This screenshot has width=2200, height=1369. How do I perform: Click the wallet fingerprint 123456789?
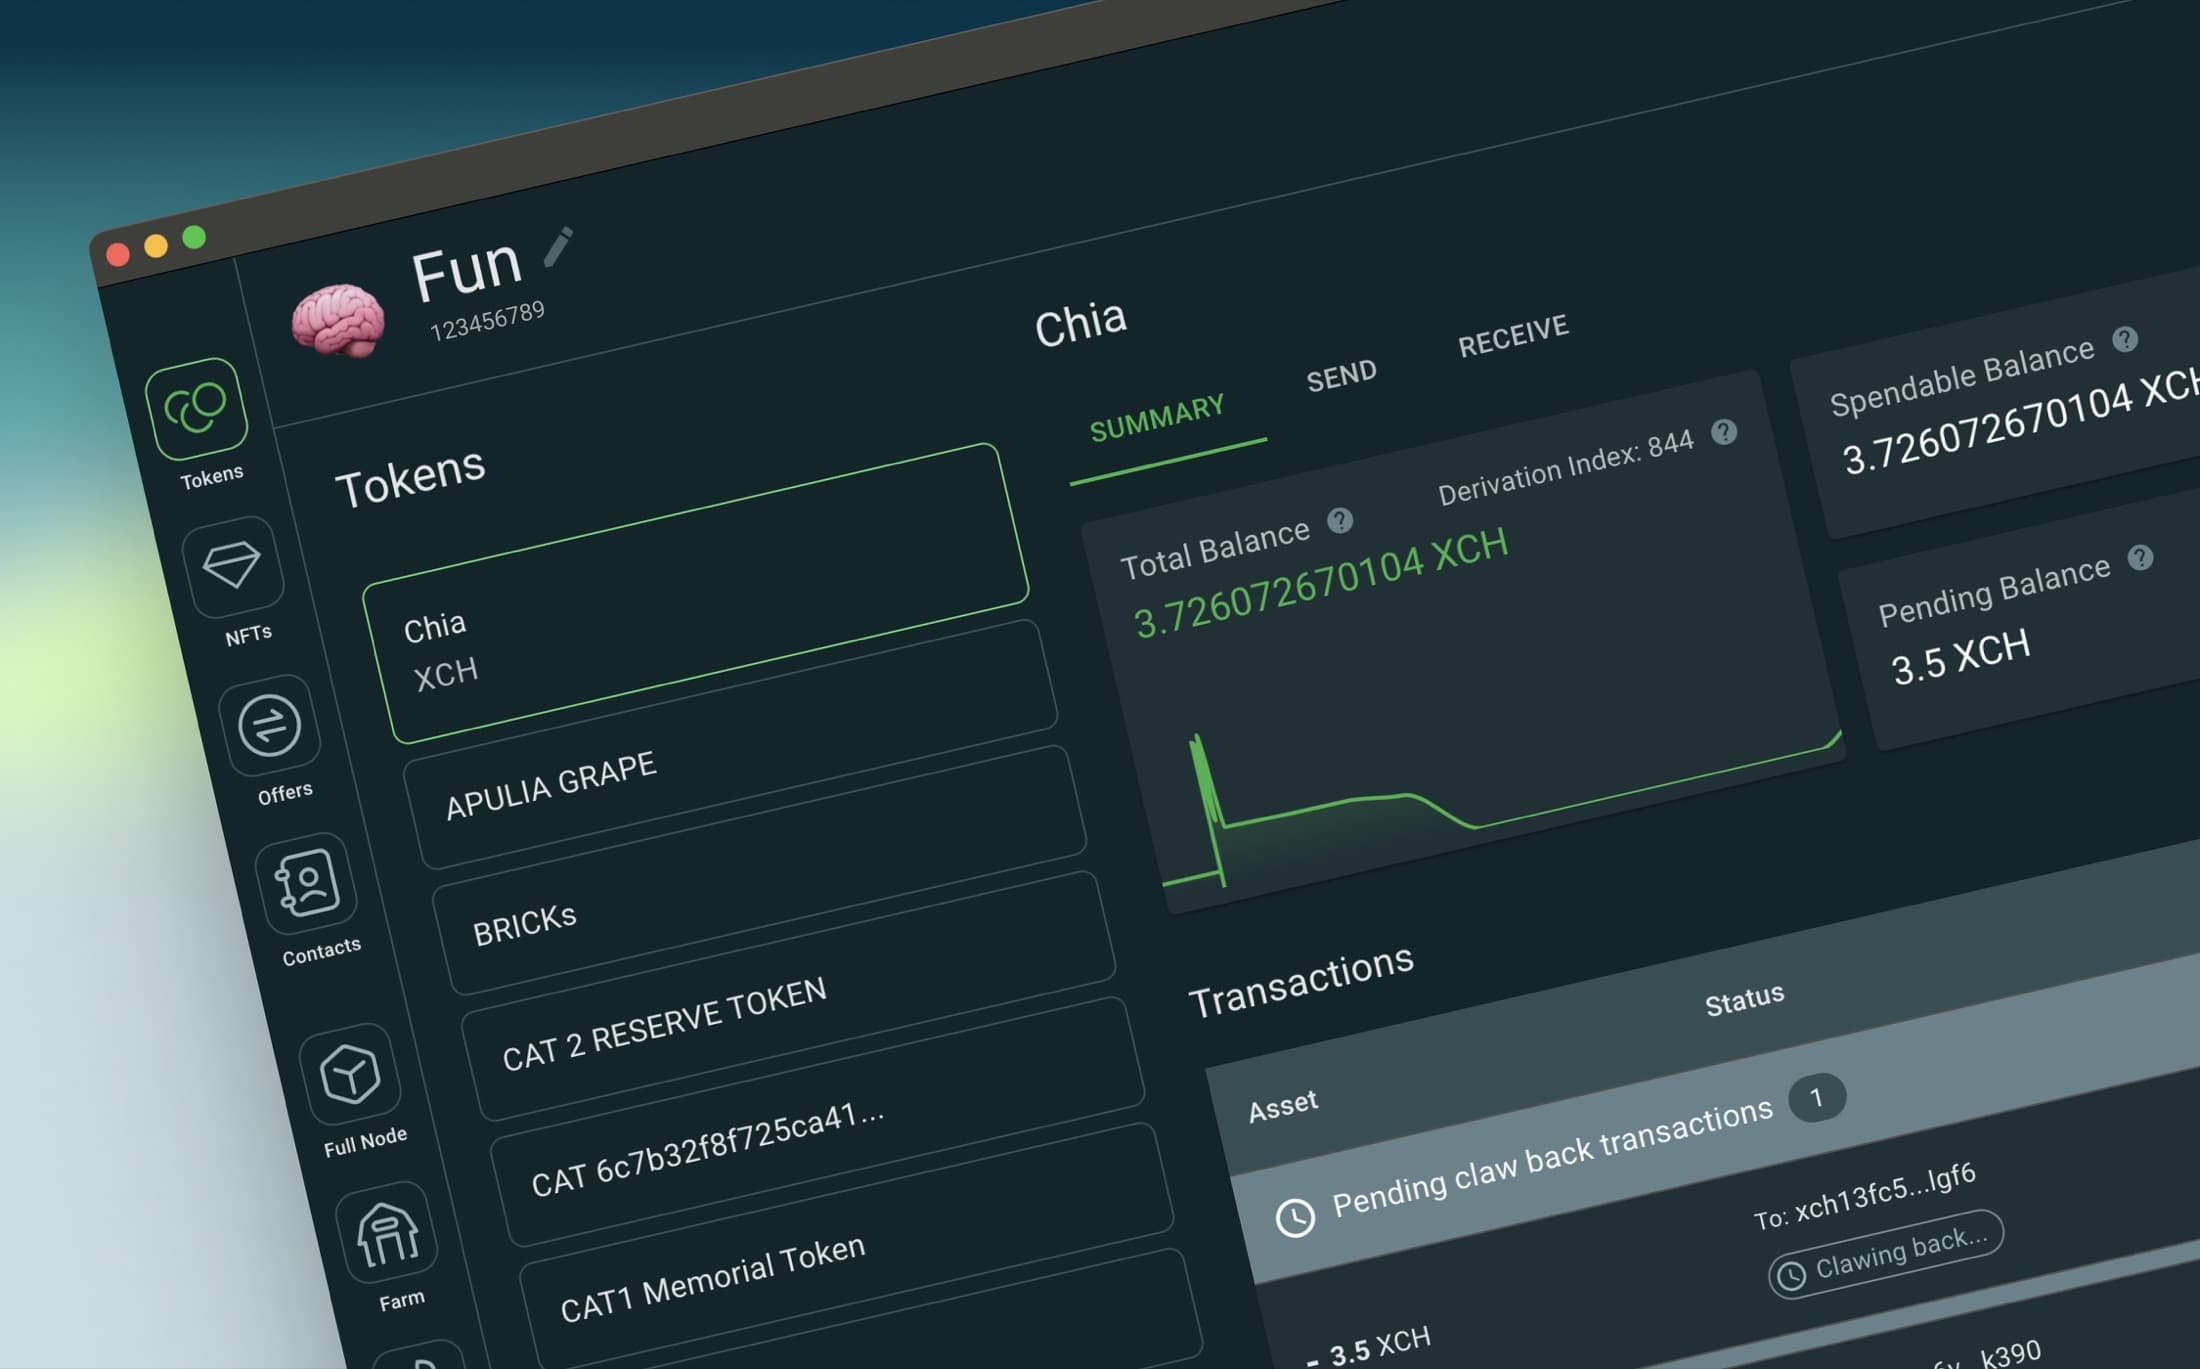point(487,321)
